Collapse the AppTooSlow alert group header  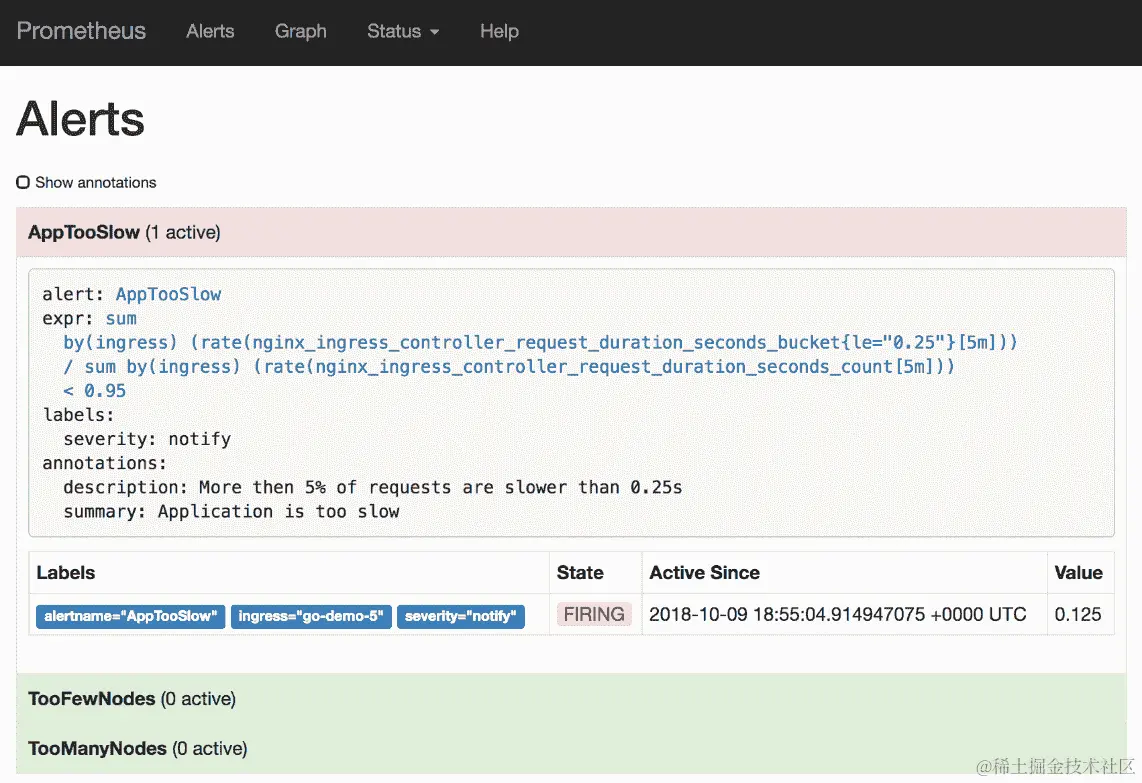pos(571,232)
